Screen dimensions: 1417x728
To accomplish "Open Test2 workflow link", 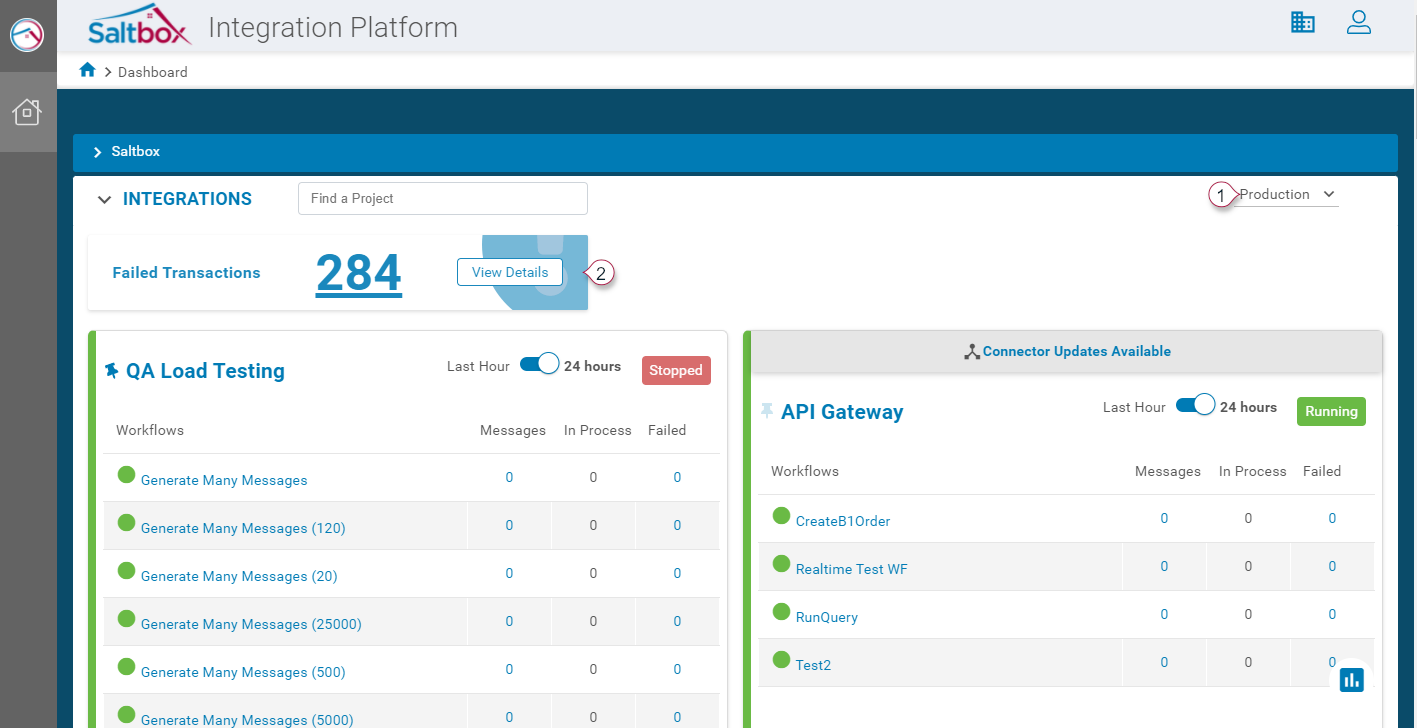I will pos(813,665).
